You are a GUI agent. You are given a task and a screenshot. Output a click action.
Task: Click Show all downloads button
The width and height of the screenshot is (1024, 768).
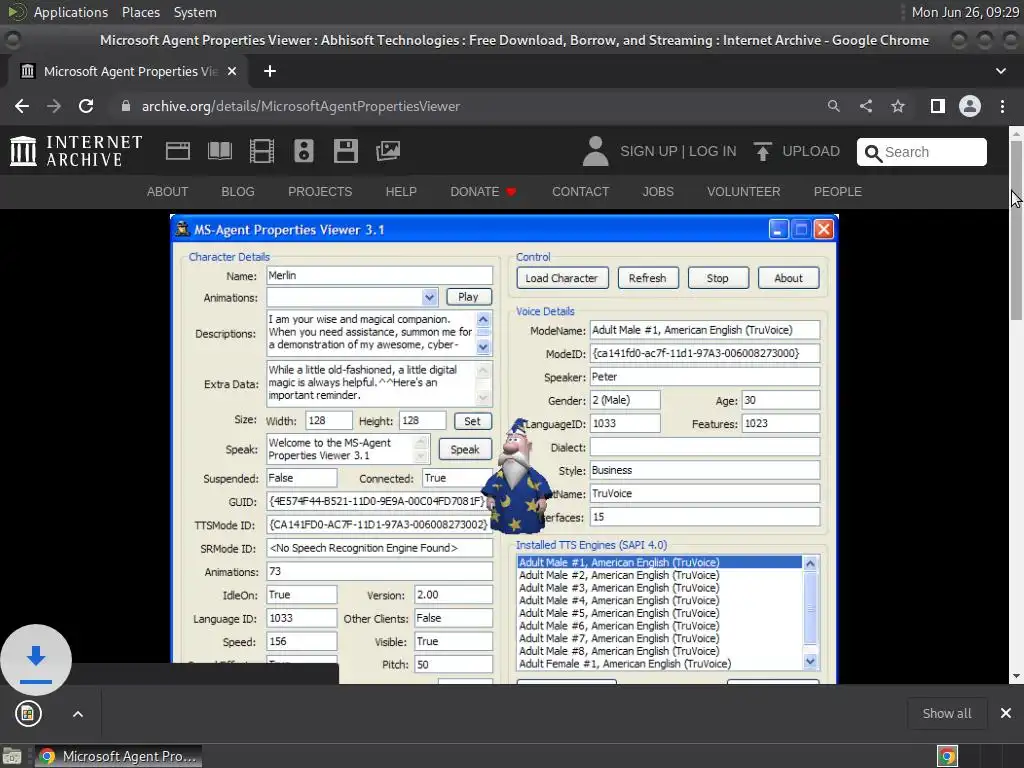click(x=946, y=713)
